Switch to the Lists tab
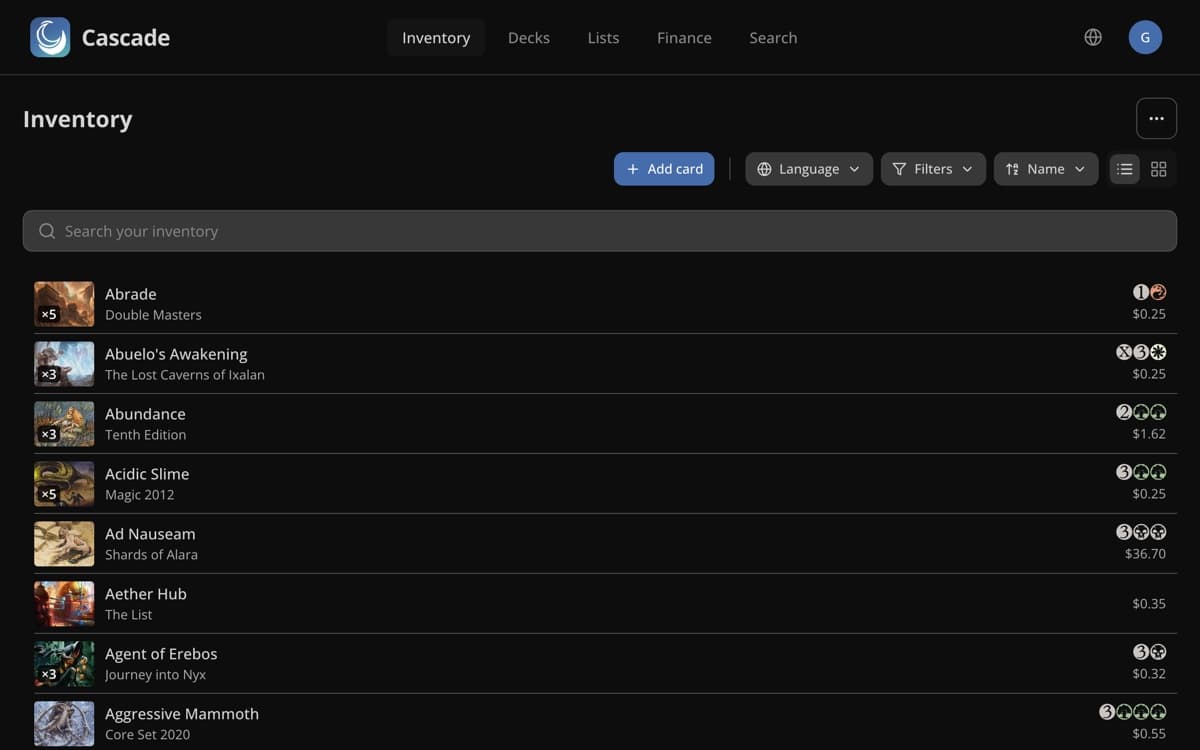The width and height of the screenshot is (1200, 750). (603, 38)
